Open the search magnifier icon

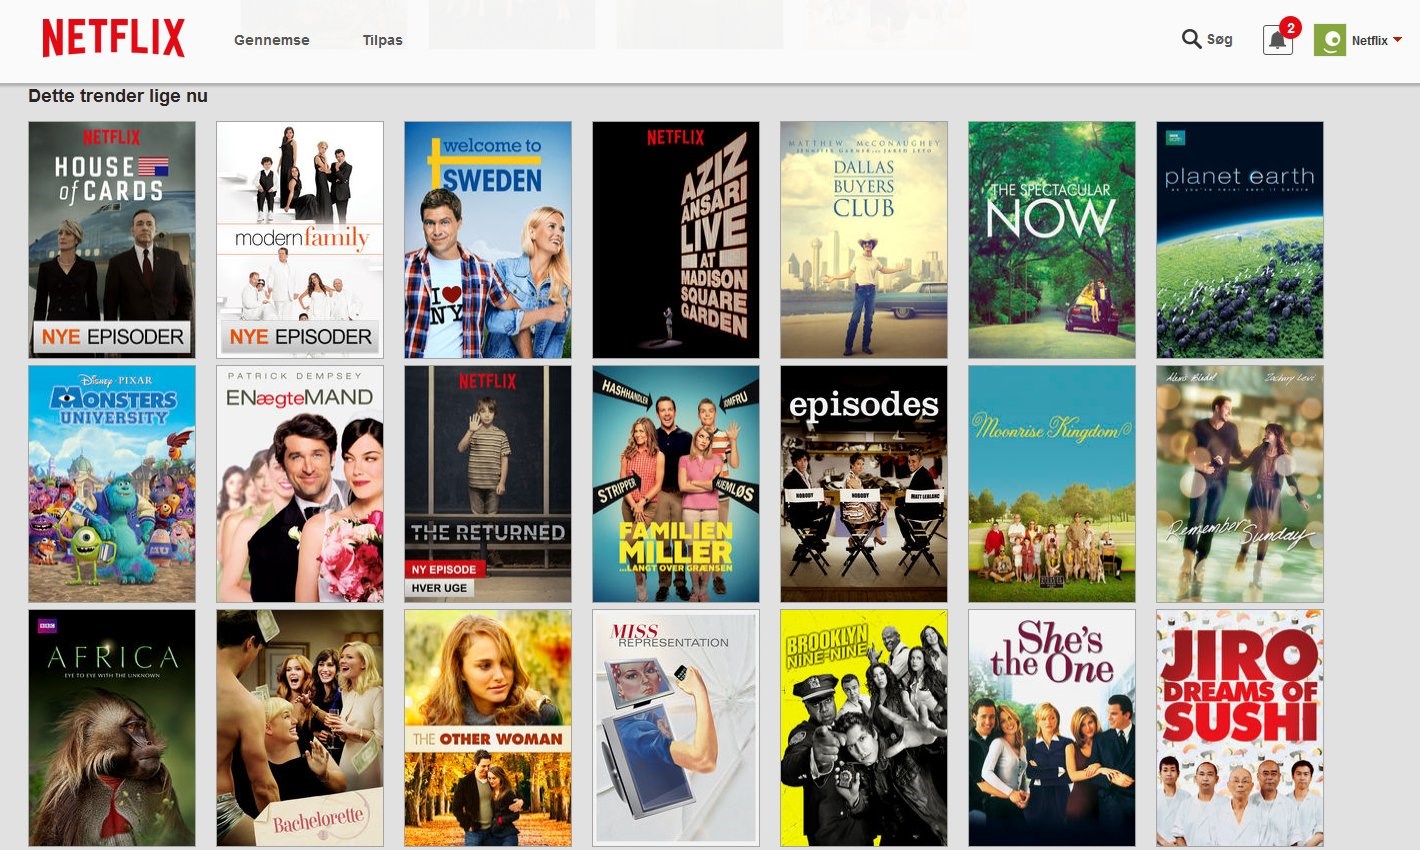[1191, 39]
